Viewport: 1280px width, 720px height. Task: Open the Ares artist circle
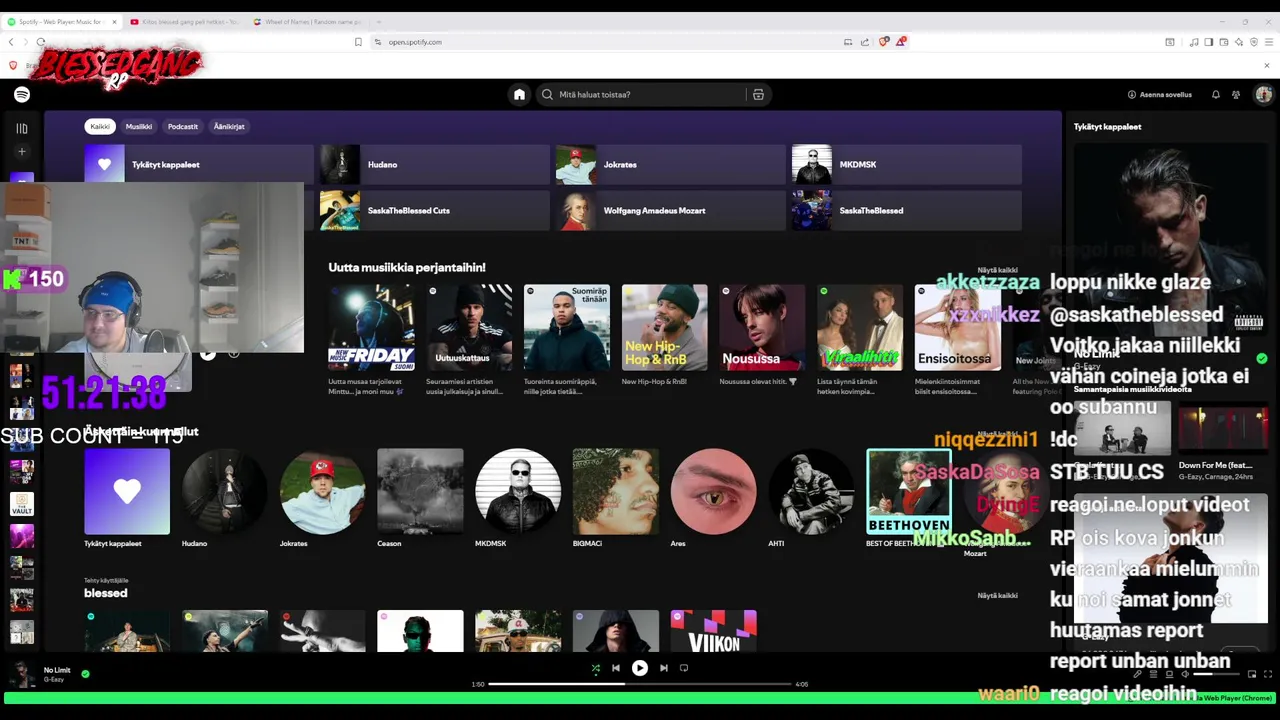(713, 491)
